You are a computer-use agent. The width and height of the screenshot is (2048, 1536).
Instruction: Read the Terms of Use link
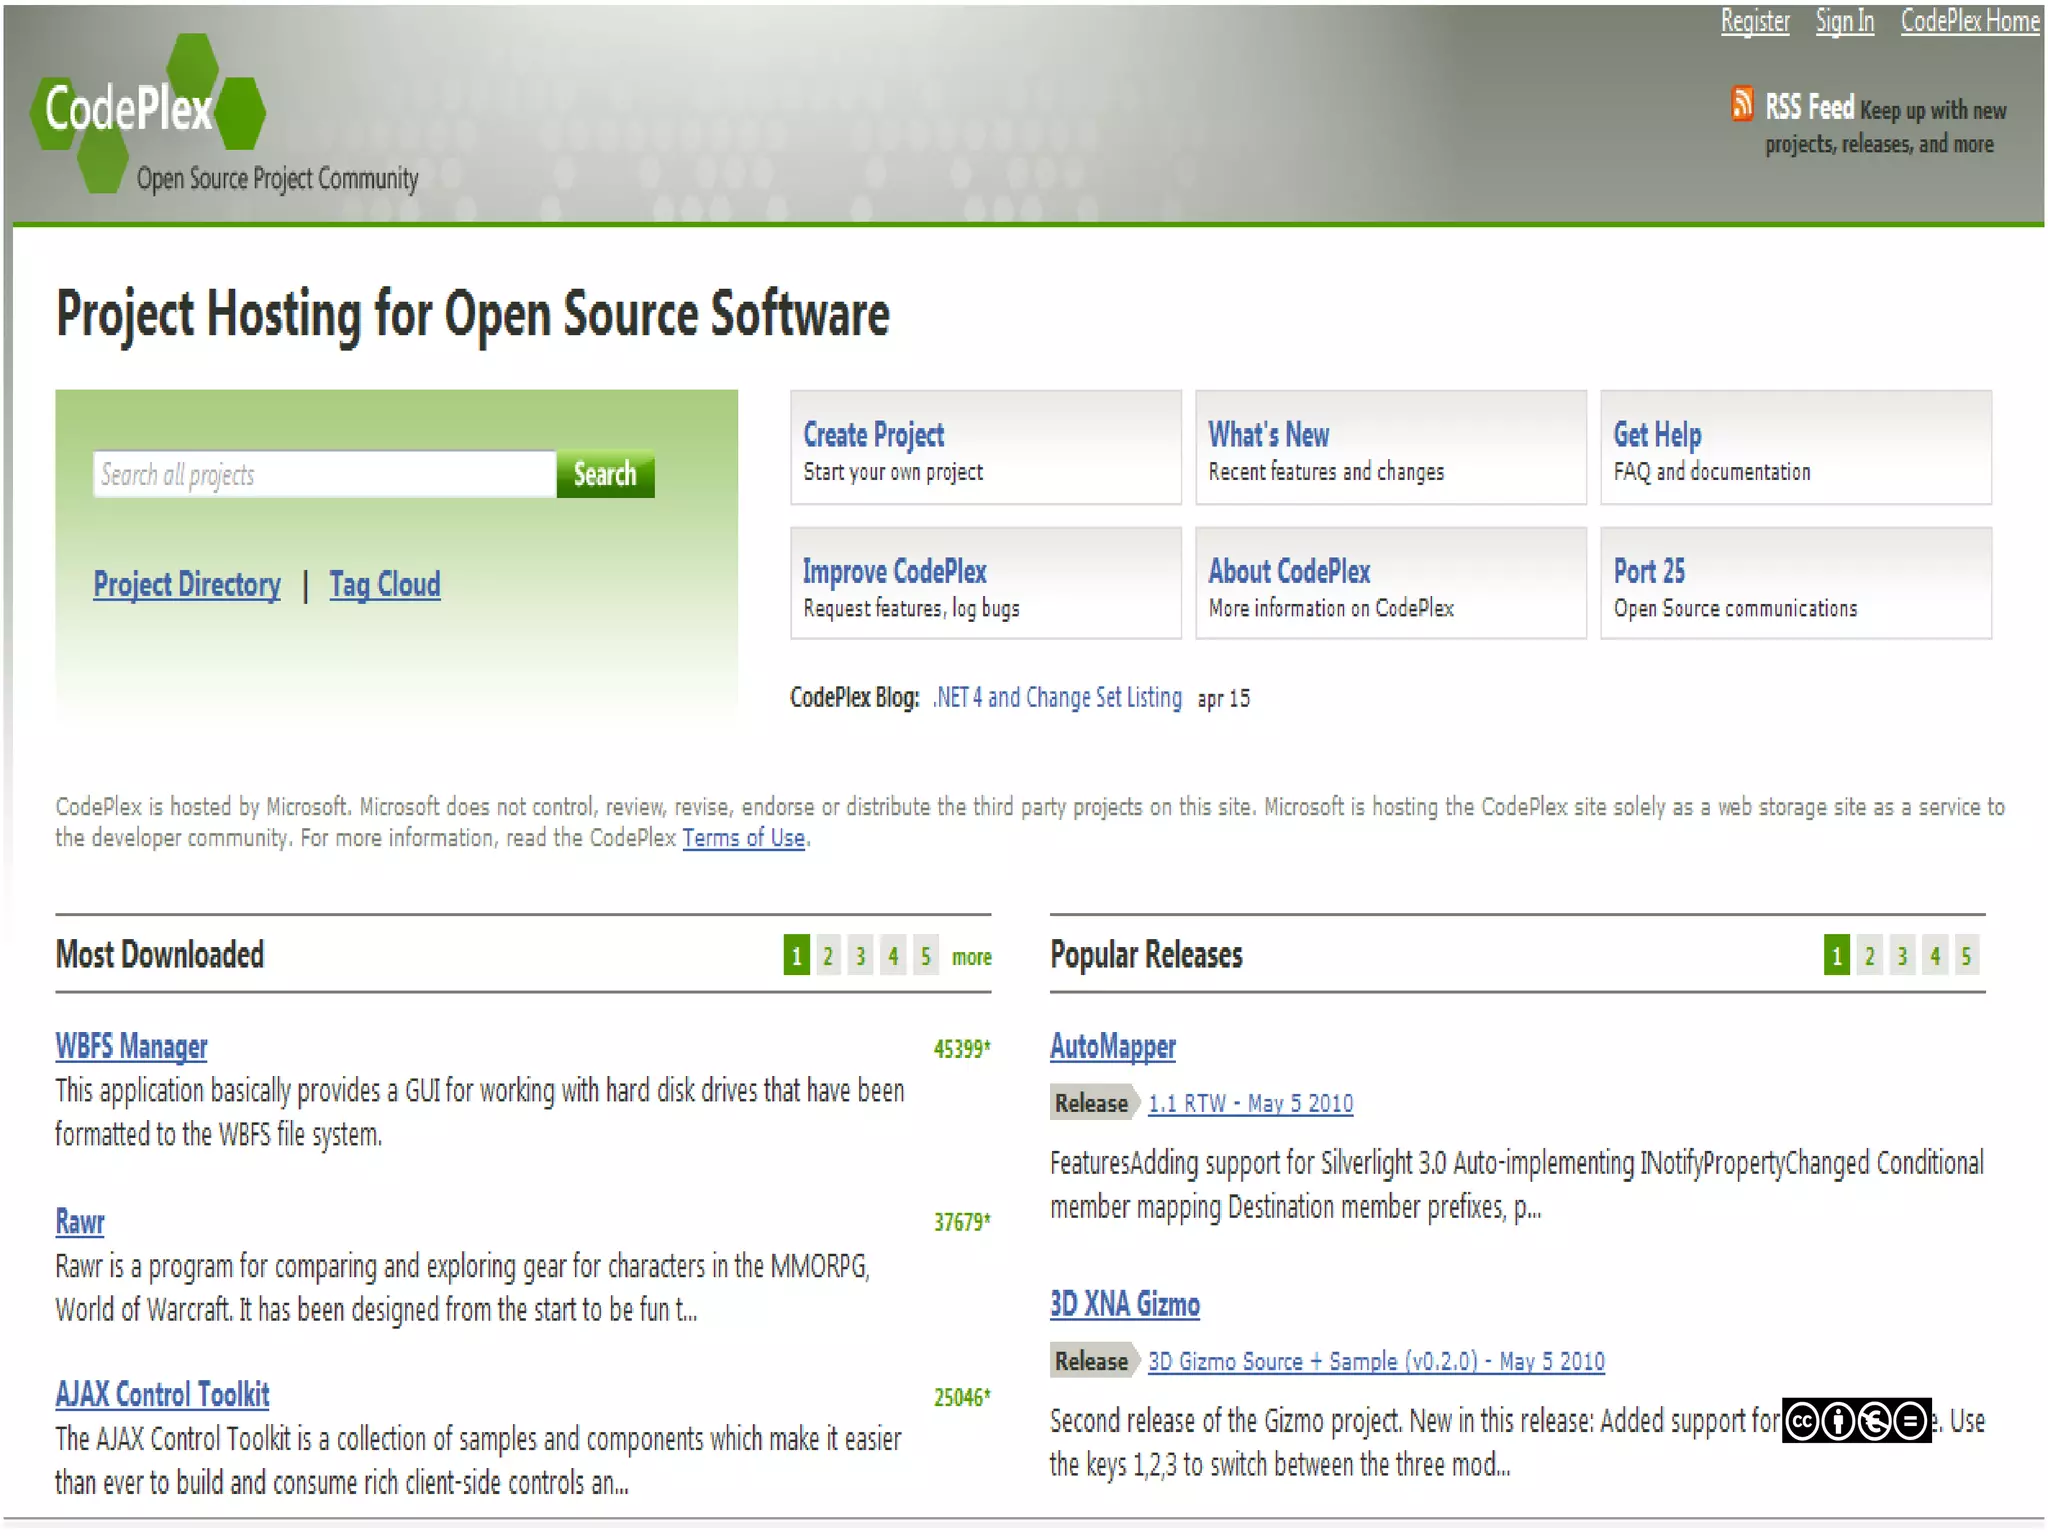coord(743,838)
